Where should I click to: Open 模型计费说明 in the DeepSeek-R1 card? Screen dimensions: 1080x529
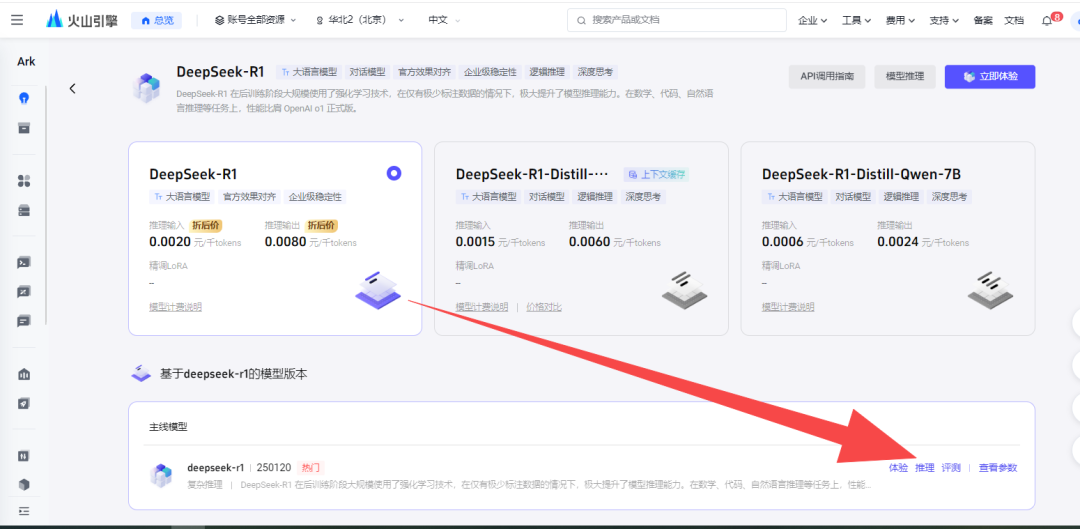tap(176, 307)
